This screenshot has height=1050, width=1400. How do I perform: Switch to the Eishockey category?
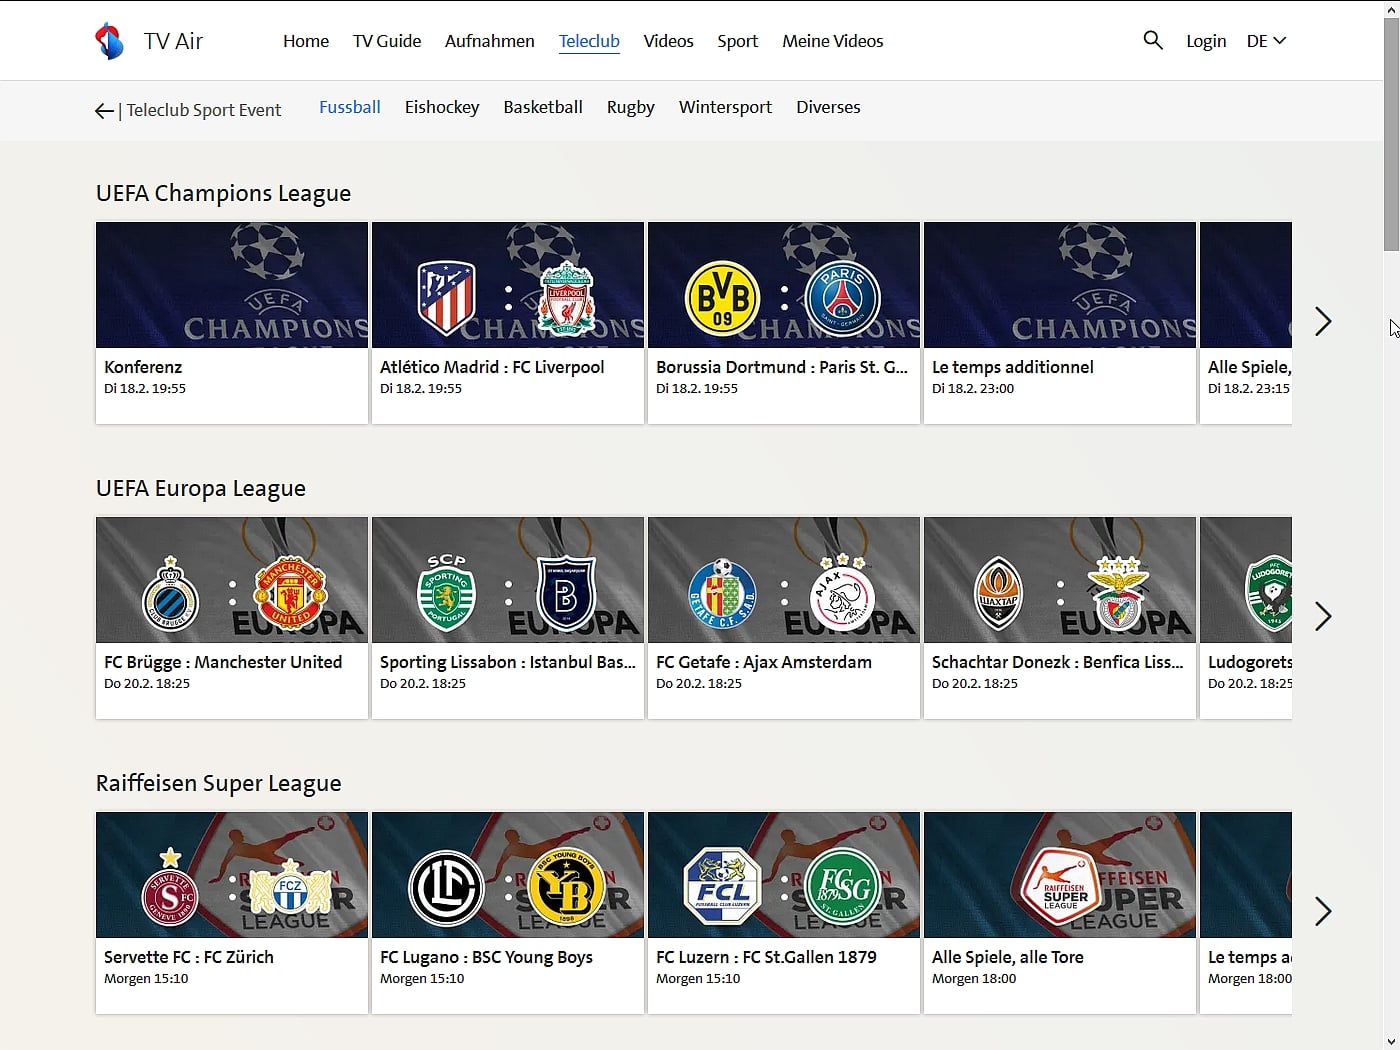click(x=442, y=107)
